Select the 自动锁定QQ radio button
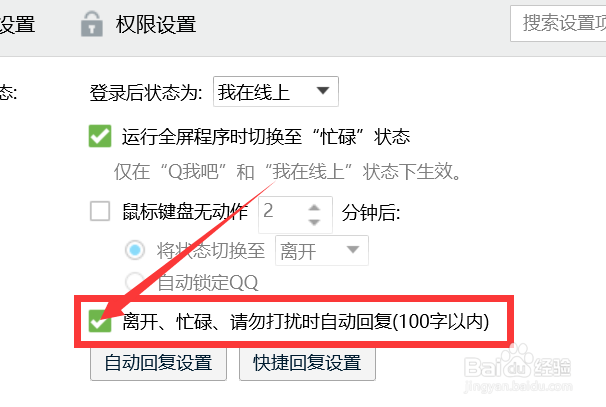The width and height of the screenshot is (606, 407). [135, 281]
